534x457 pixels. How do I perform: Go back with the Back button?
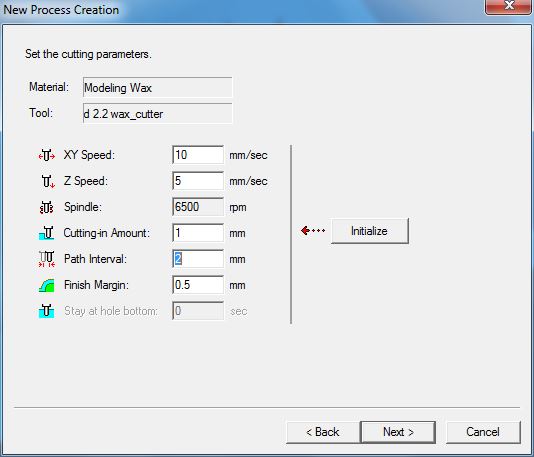pos(322,432)
